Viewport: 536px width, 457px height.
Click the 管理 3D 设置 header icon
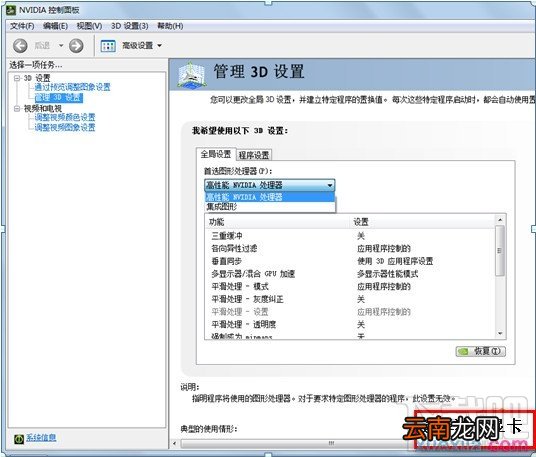click(x=192, y=75)
